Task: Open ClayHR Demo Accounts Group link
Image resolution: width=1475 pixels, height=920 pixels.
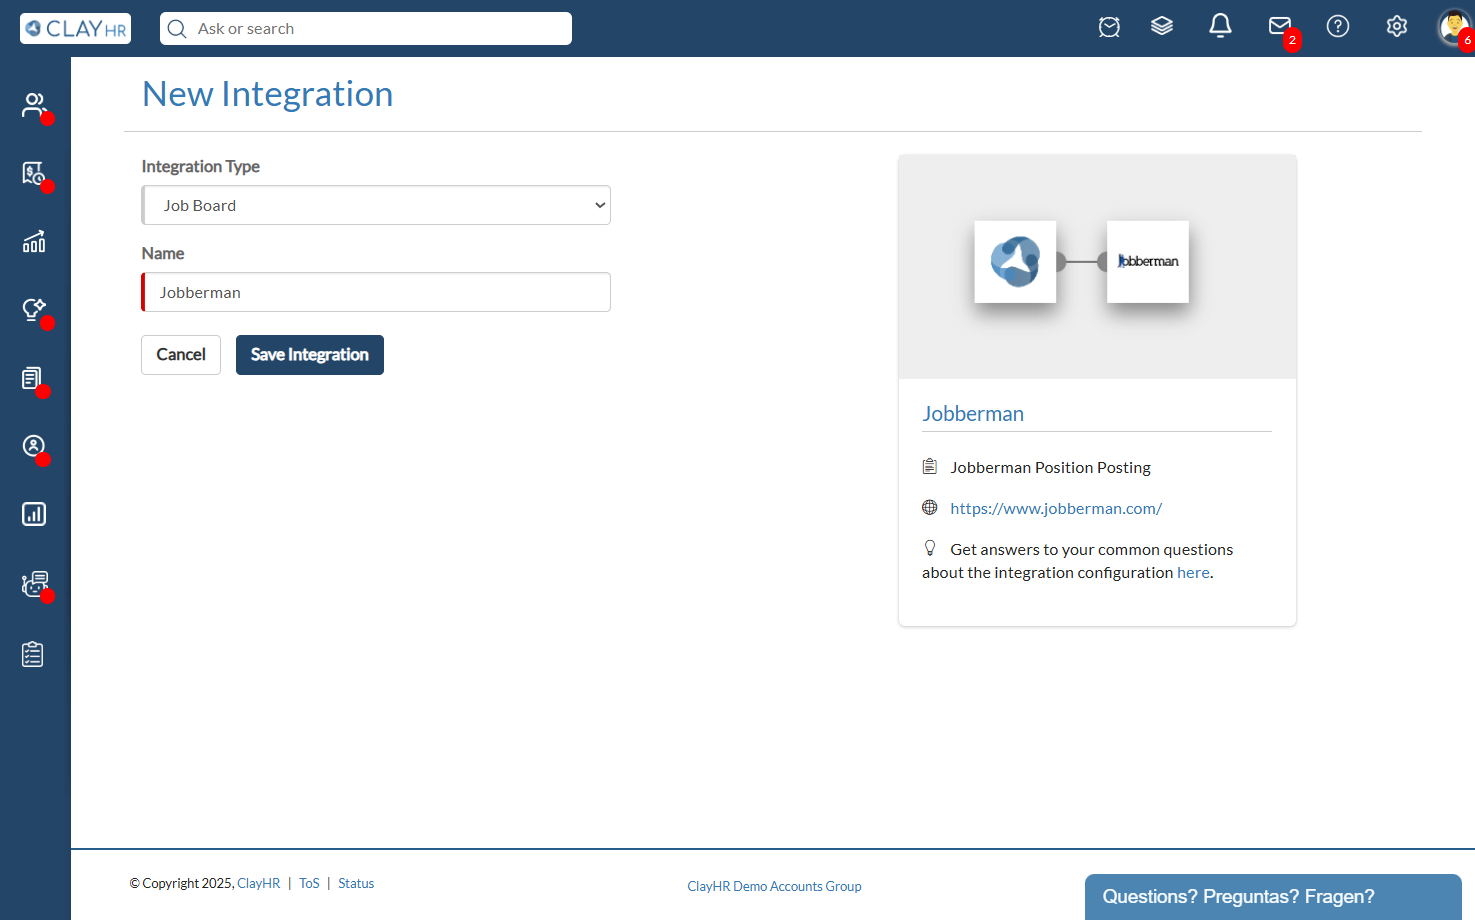Action: coord(774,887)
